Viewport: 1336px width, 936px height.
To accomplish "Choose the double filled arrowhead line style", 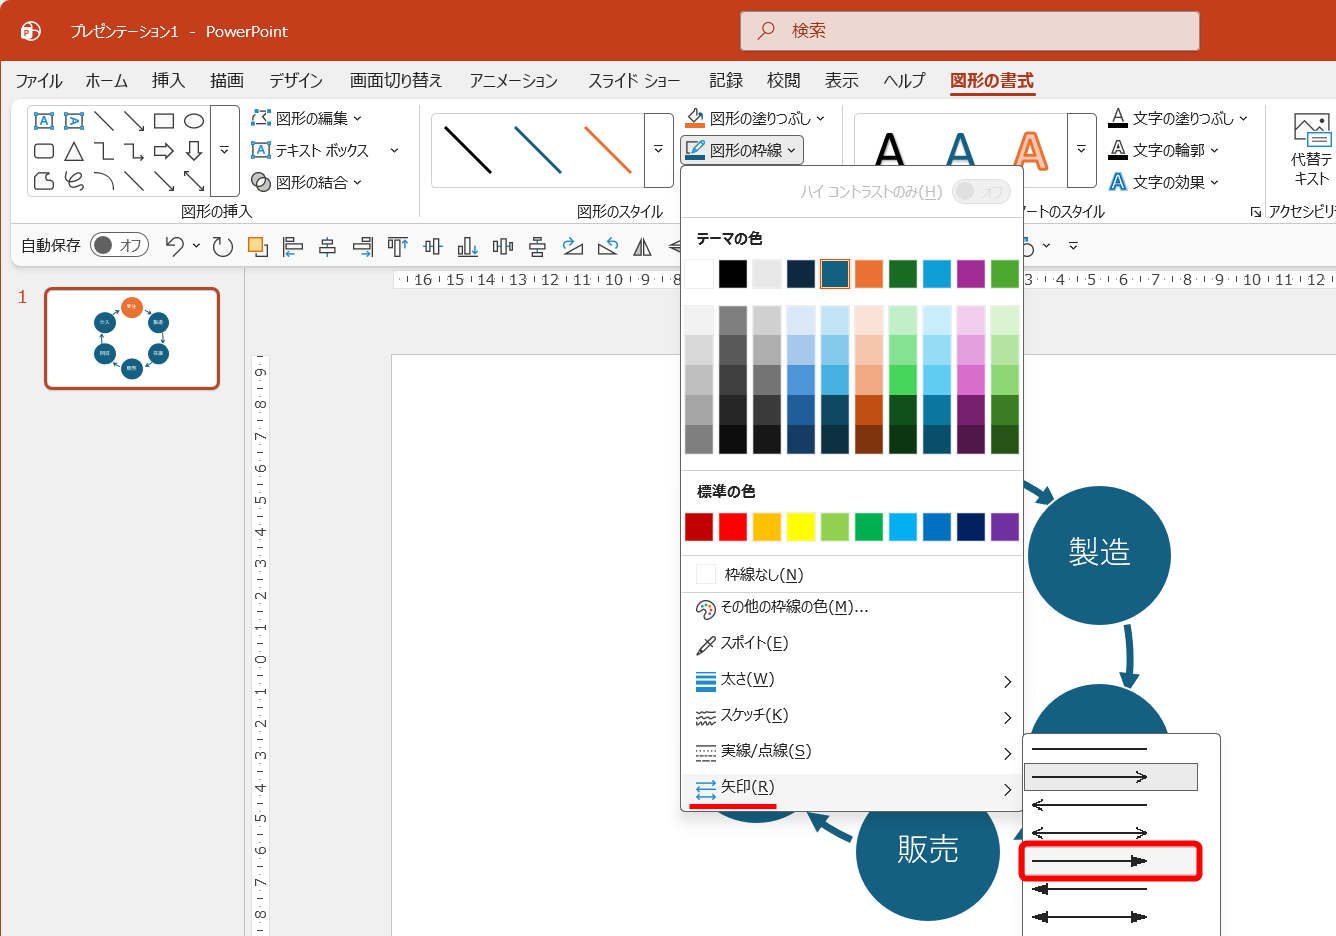I will 1110,917.
